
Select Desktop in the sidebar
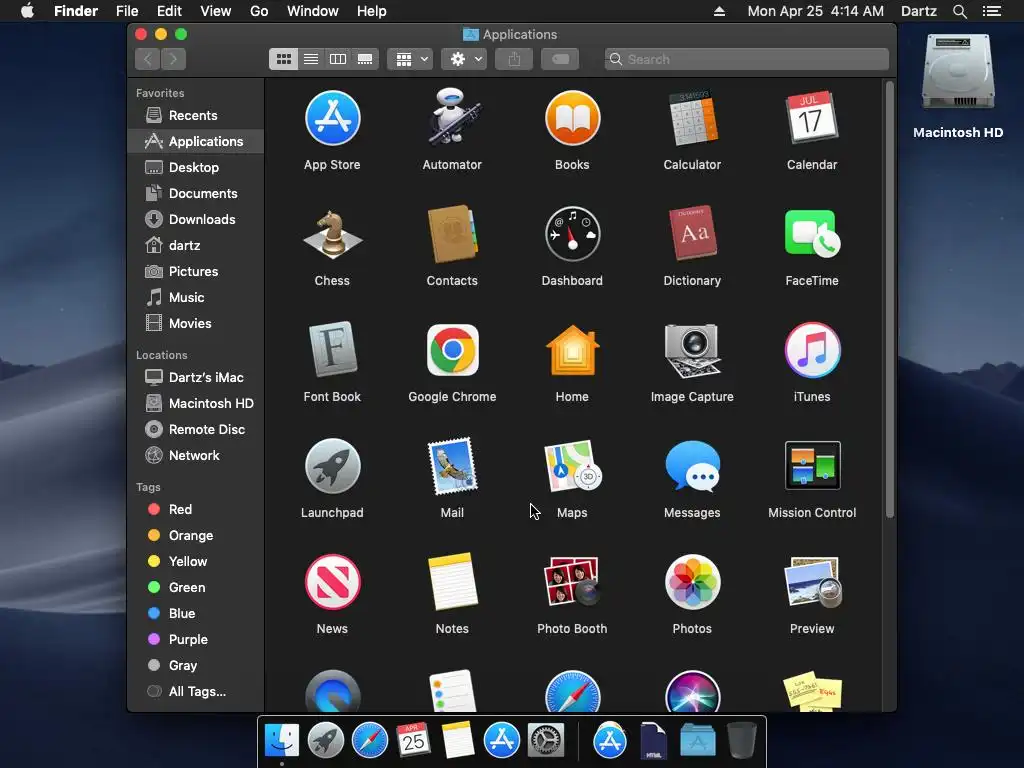click(x=196, y=167)
